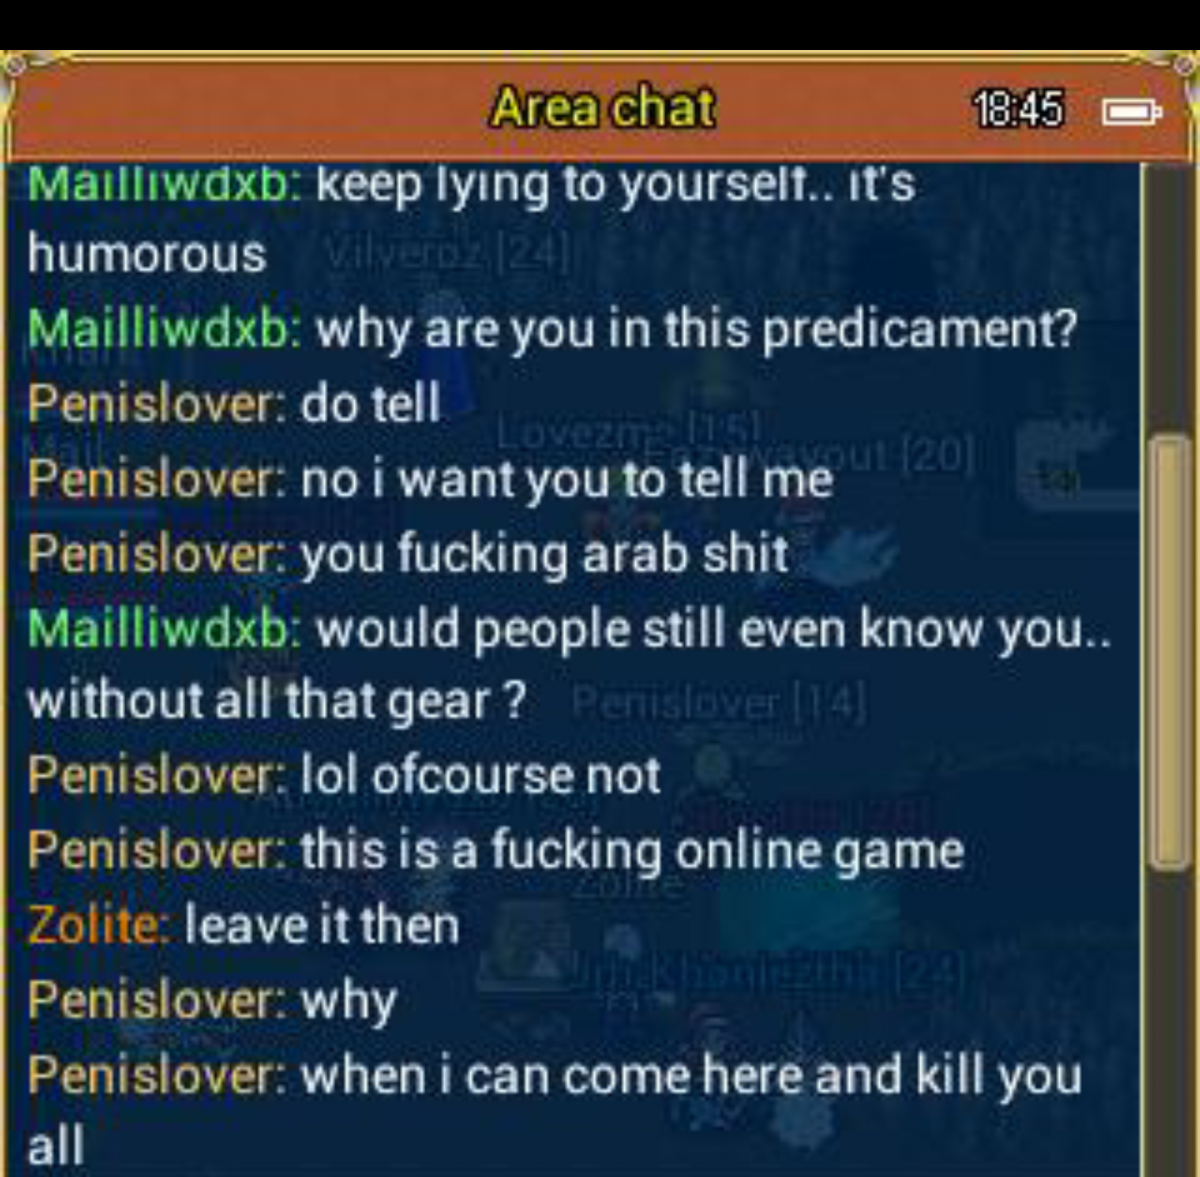The width and height of the screenshot is (1200, 1177).
Task: Click the 'do tell' message
Action: coord(370,404)
